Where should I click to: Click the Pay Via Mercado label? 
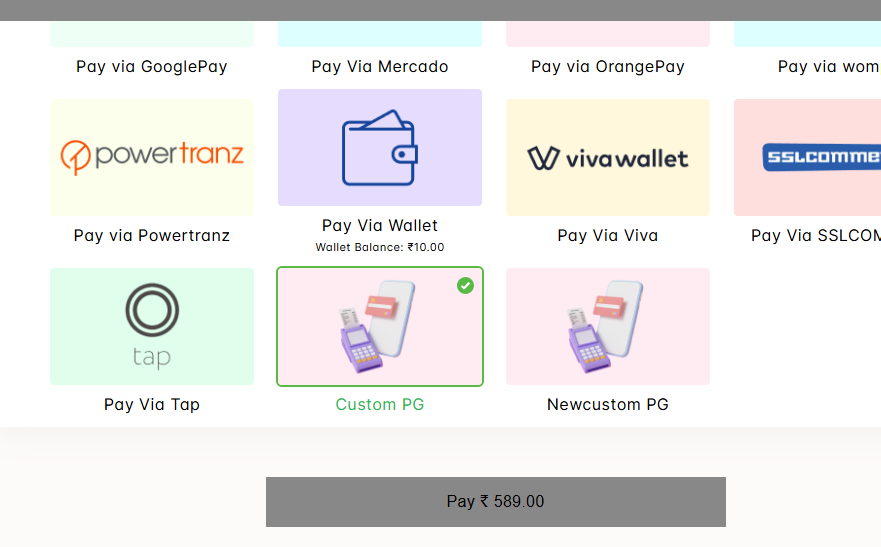tap(380, 67)
